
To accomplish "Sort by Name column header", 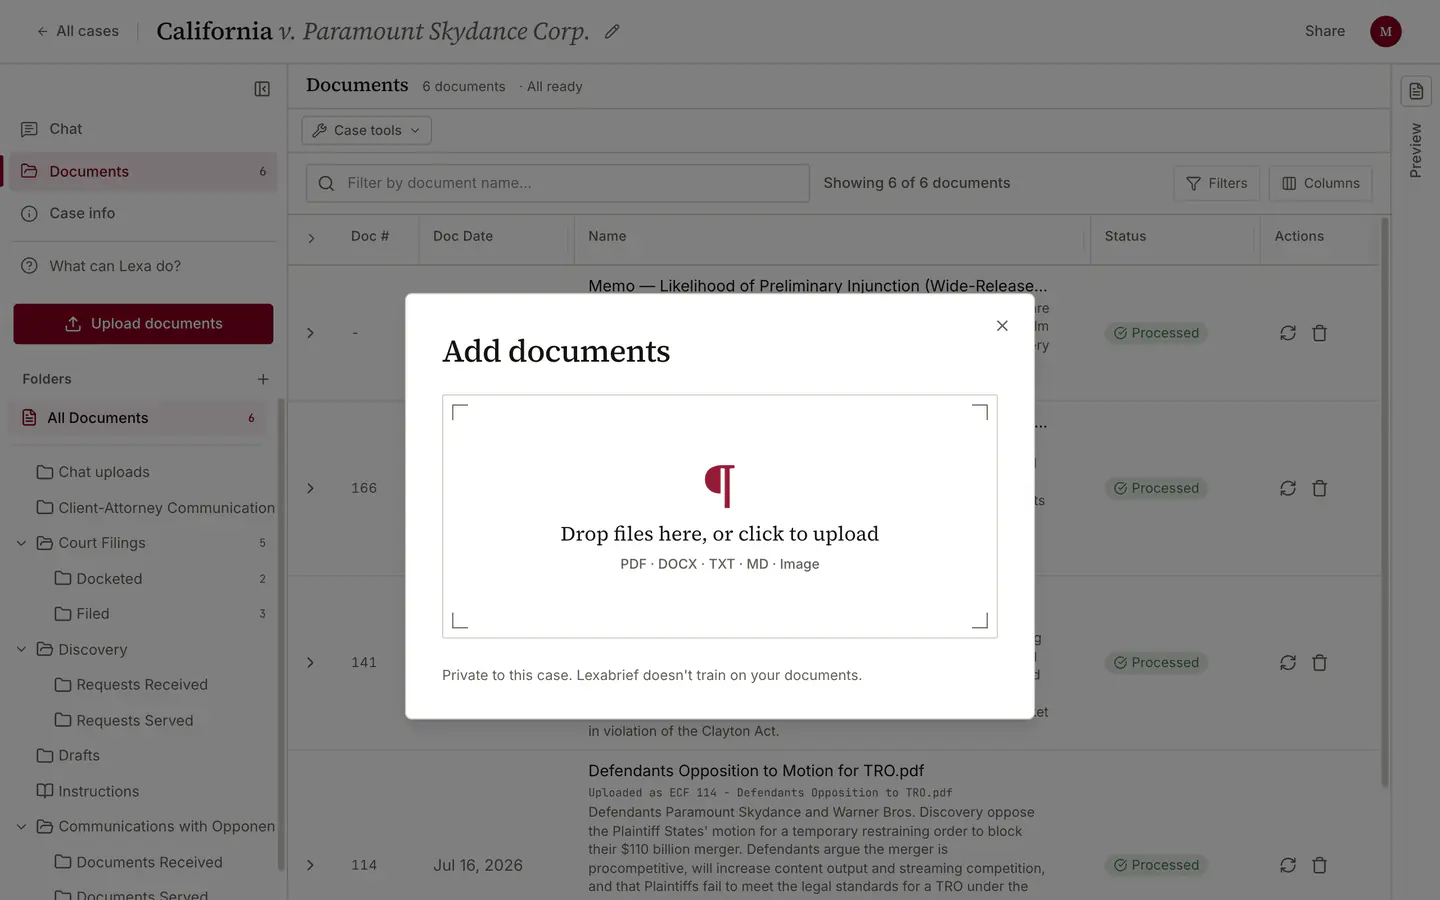I will pos(607,237).
